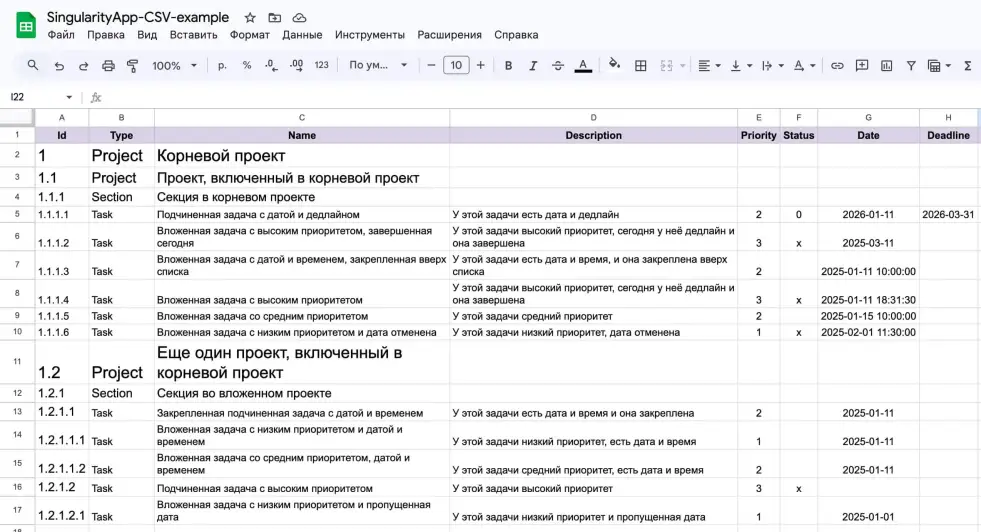Screen dimensions: 981x532
Task: Create a filter with the funnel icon
Action: (x=911, y=66)
